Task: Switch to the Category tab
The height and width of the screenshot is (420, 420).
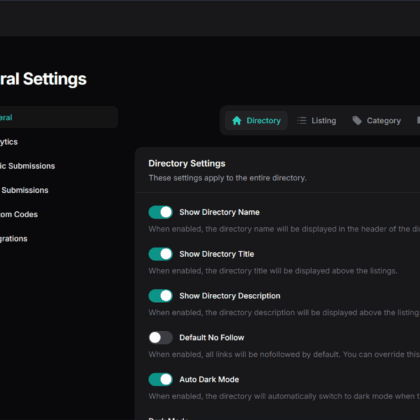Action: [377, 120]
